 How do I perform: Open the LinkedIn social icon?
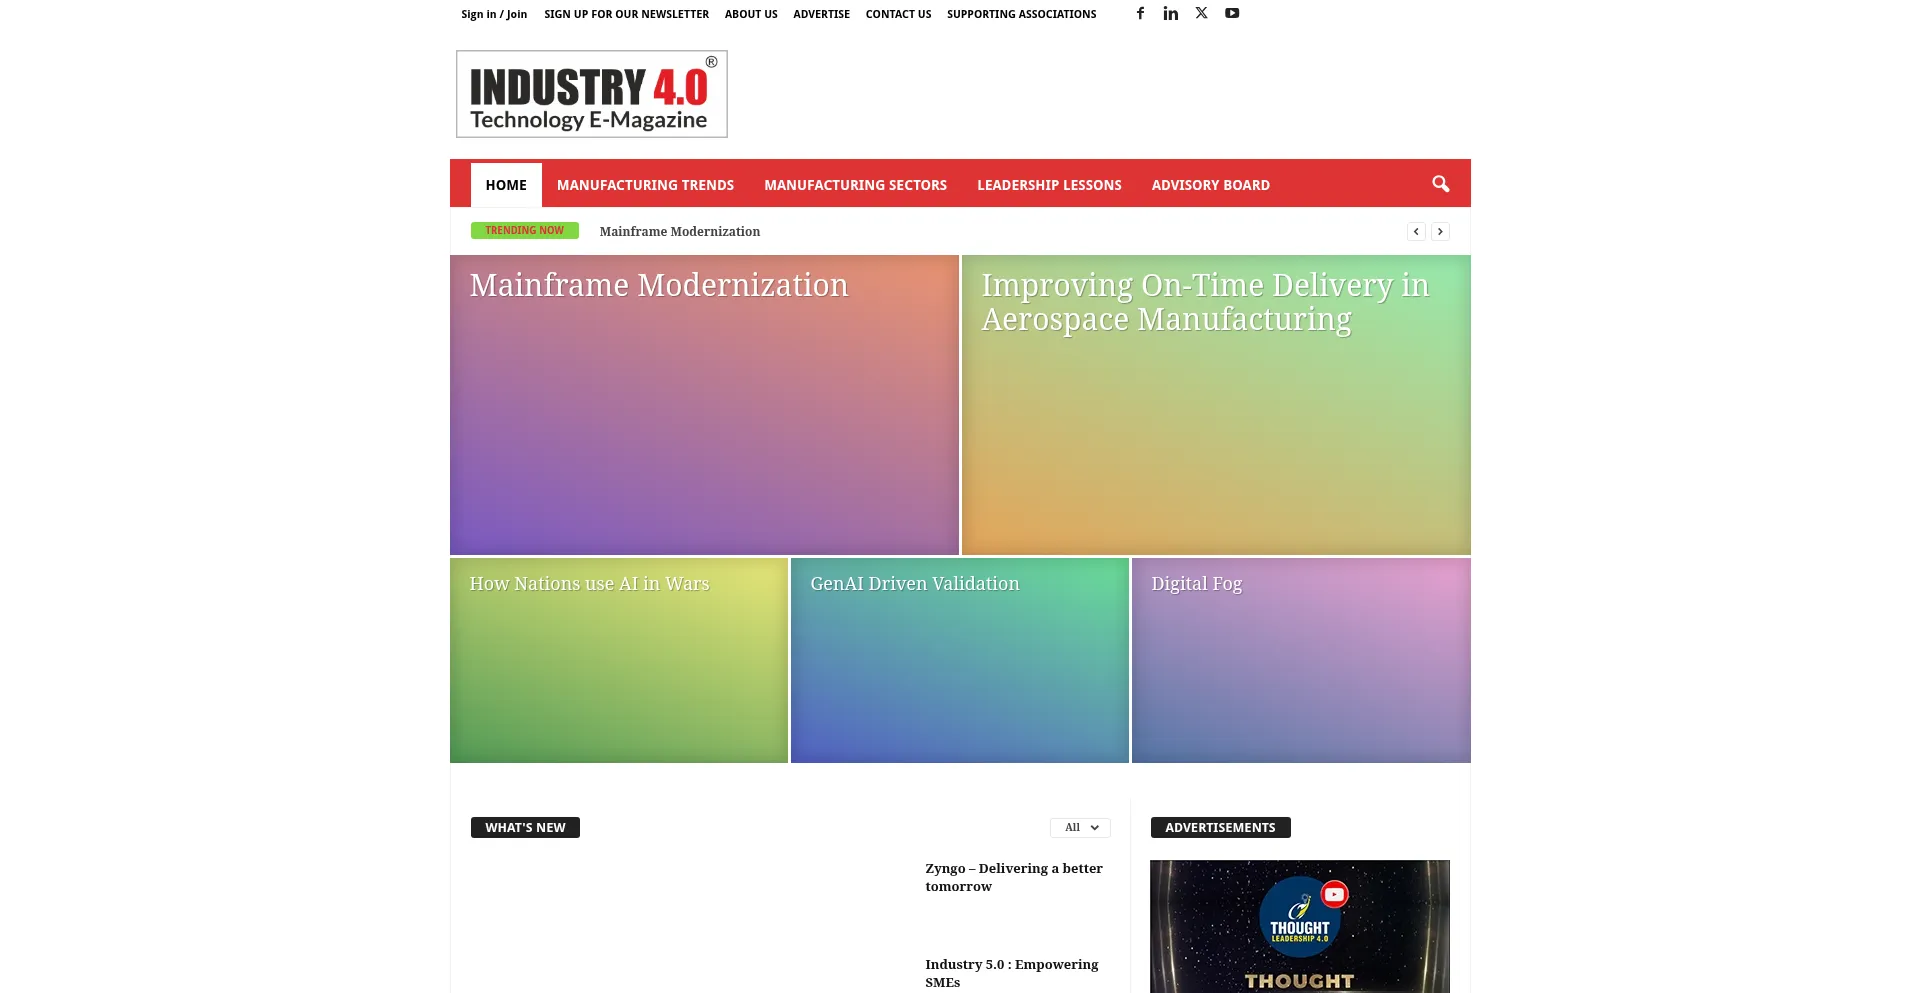(x=1171, y=13)
